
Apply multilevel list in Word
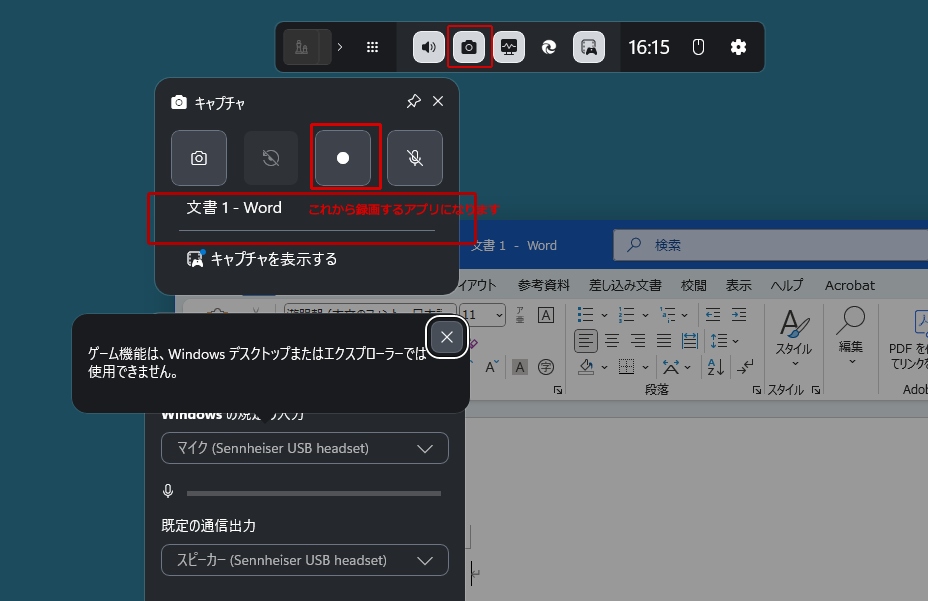point(668,314)
